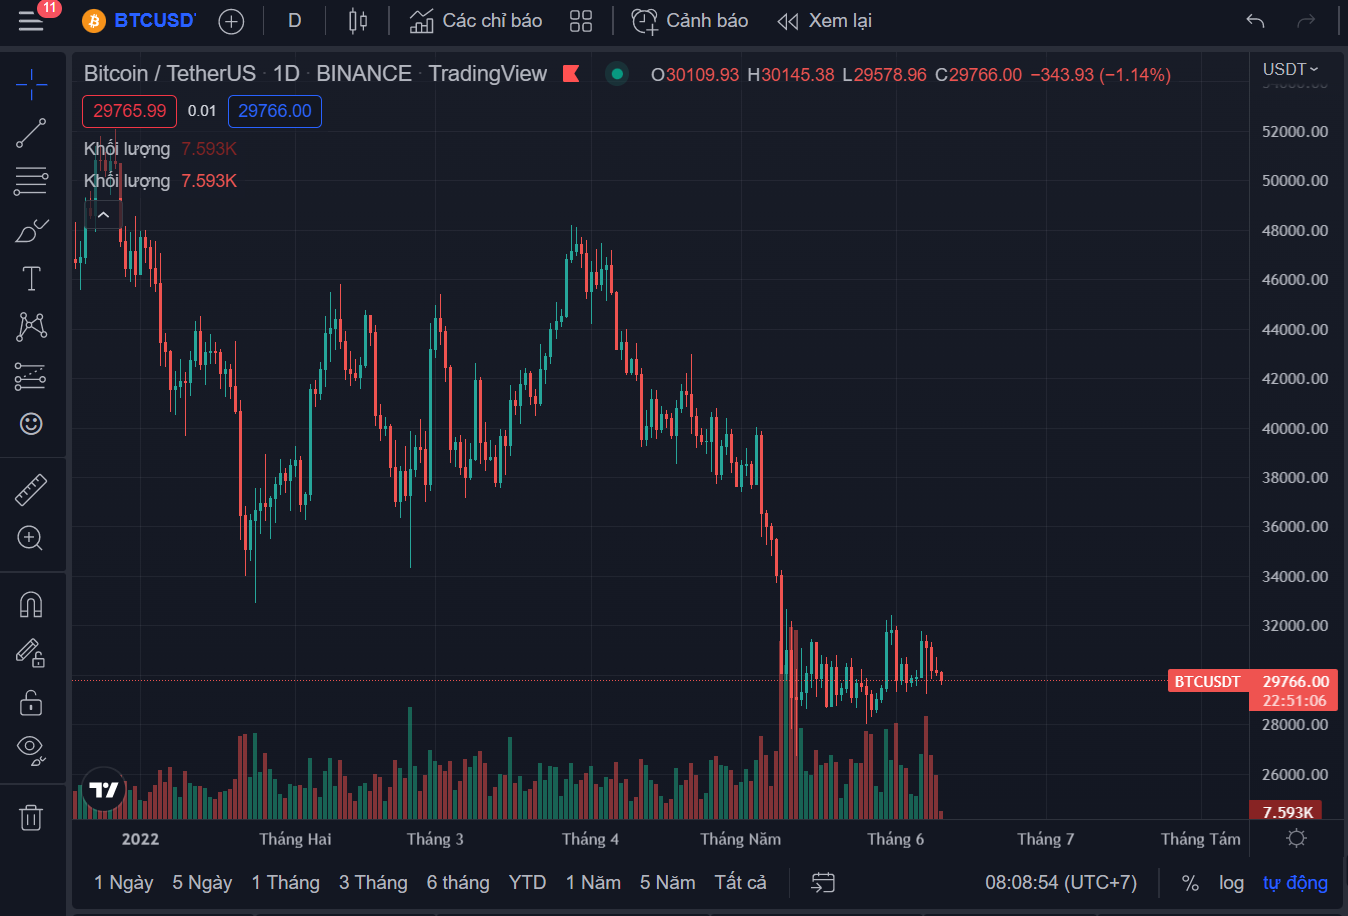Click Bitcoin / TetherUS chart title
The image size is (1348, 916).
[170, 73]
